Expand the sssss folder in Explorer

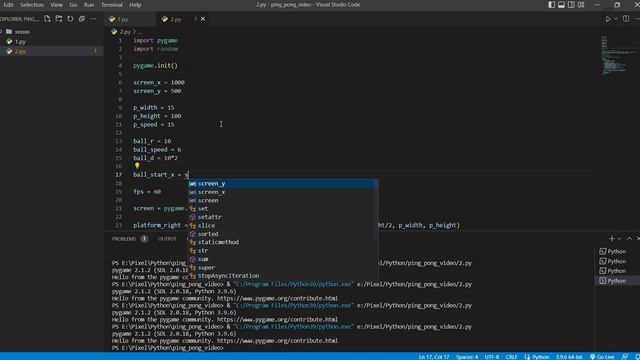click(51, 31)
